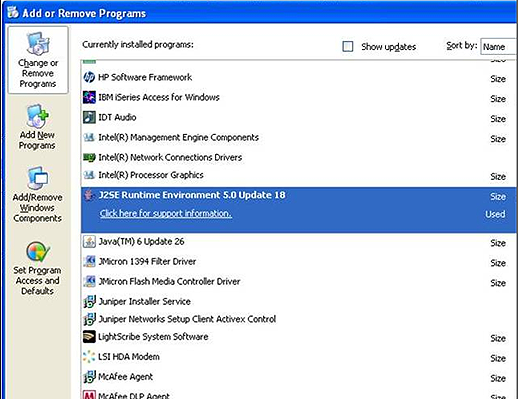Click Intel Network Connections Drivers icon

click(89, 157)
